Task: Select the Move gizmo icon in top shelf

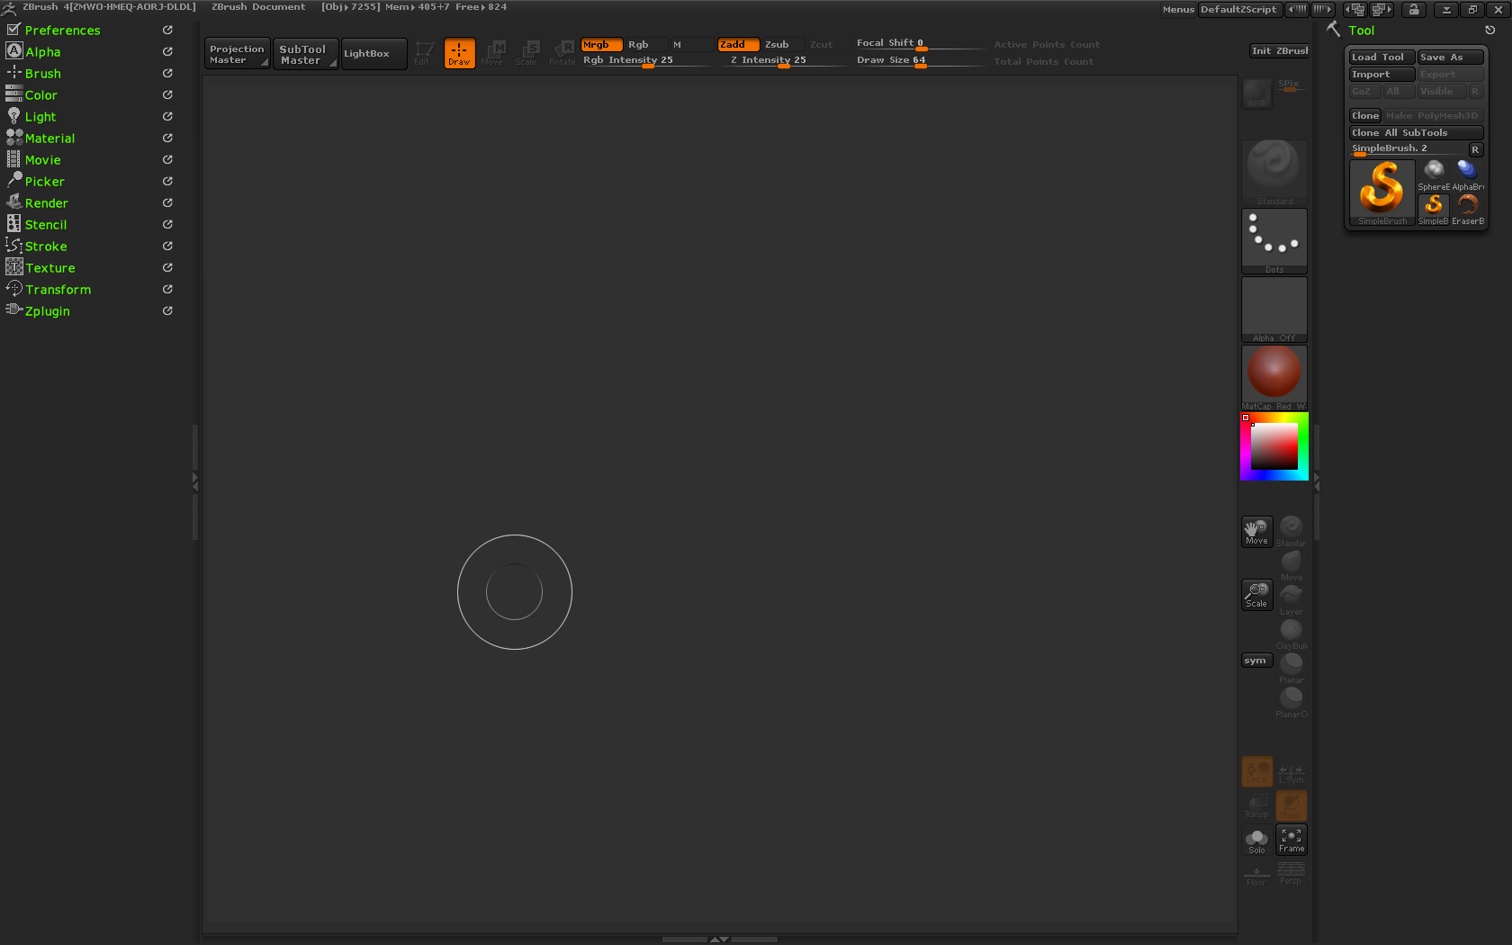Action: tap(493, 53)
